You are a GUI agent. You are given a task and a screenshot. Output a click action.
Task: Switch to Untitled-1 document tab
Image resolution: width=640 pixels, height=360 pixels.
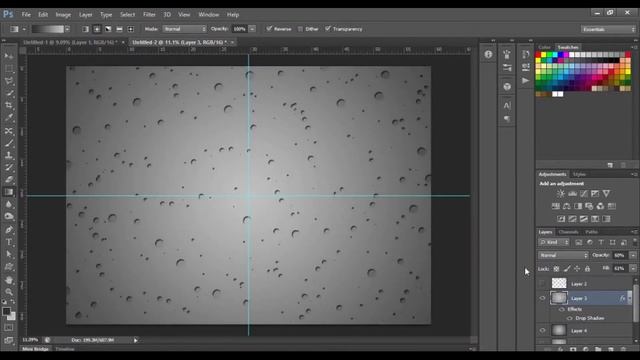pos(70,42)
